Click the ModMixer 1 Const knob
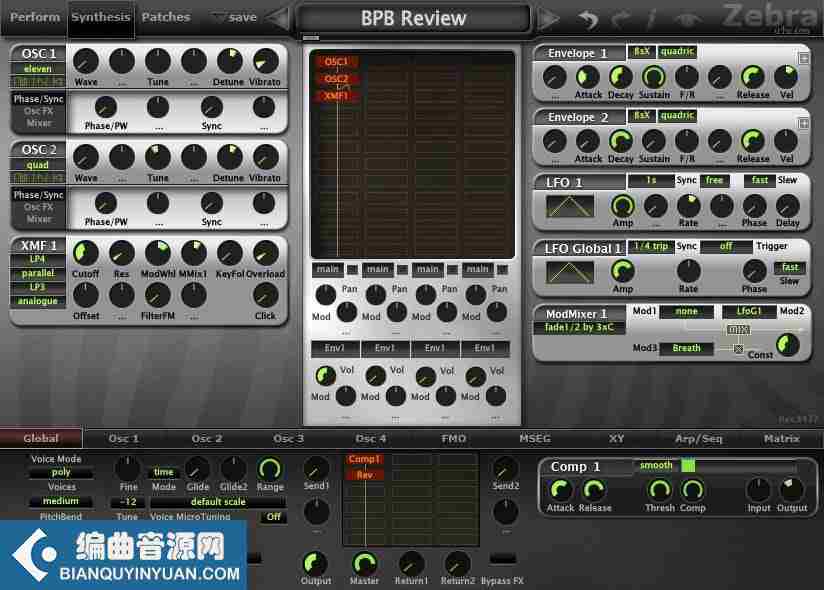The height and width of the screenshot is (590, 824). coord(787,344)
